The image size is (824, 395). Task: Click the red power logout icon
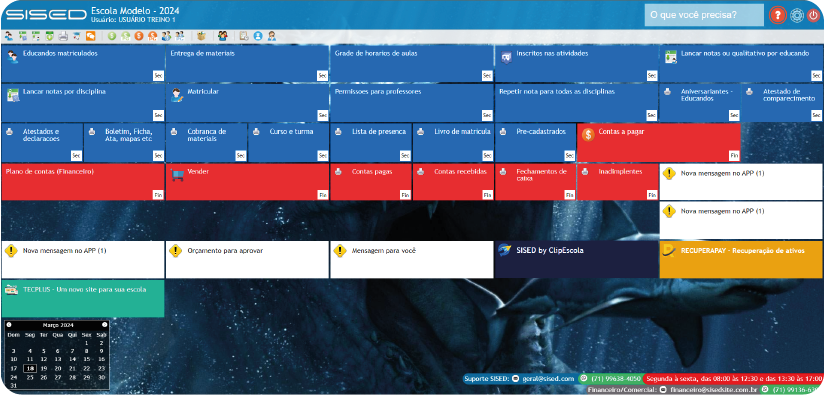point(813,15)
